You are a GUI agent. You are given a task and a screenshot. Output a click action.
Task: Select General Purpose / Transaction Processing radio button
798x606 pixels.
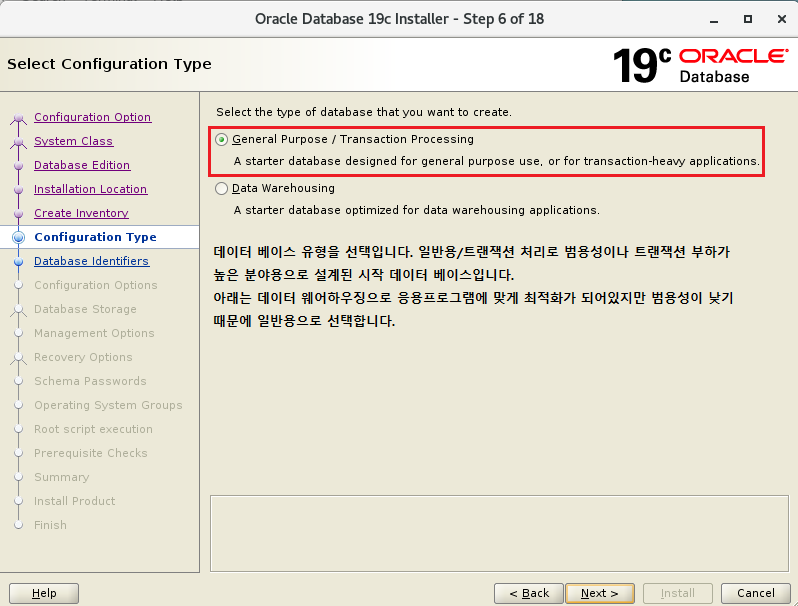tap(221, 139)
